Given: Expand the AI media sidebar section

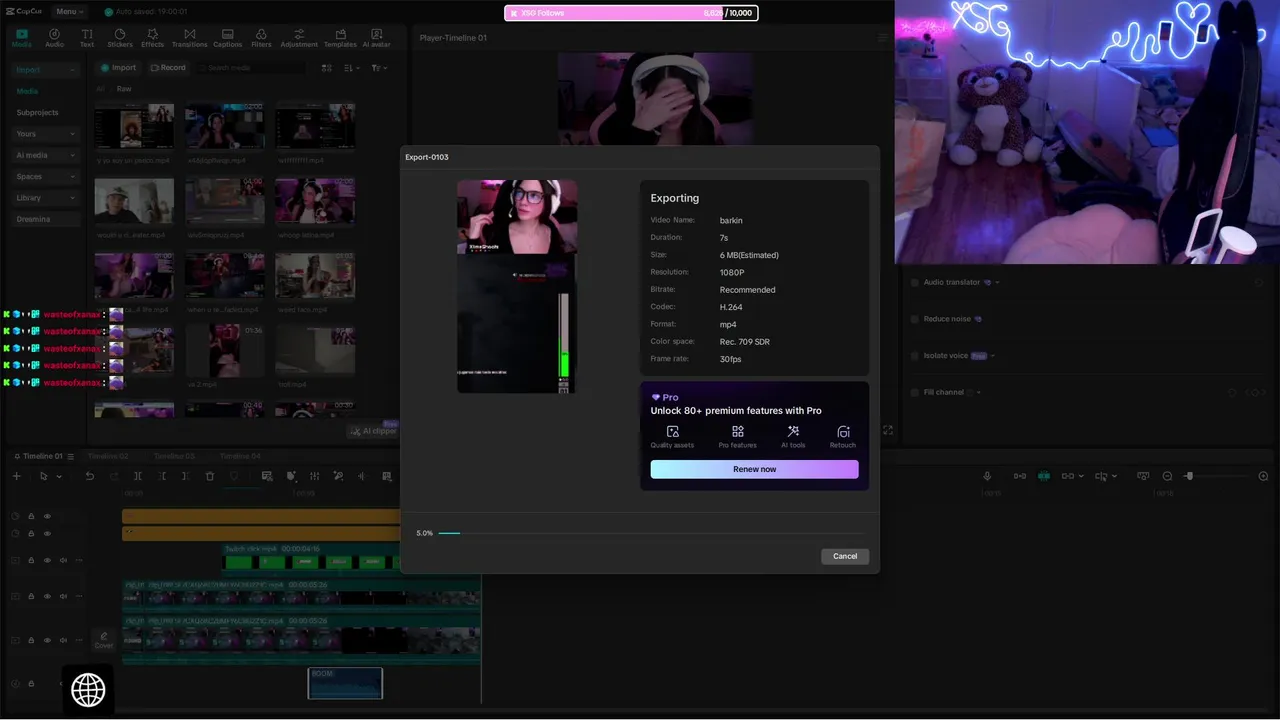Looking at the screenshot, I should (x=72, y=155).
